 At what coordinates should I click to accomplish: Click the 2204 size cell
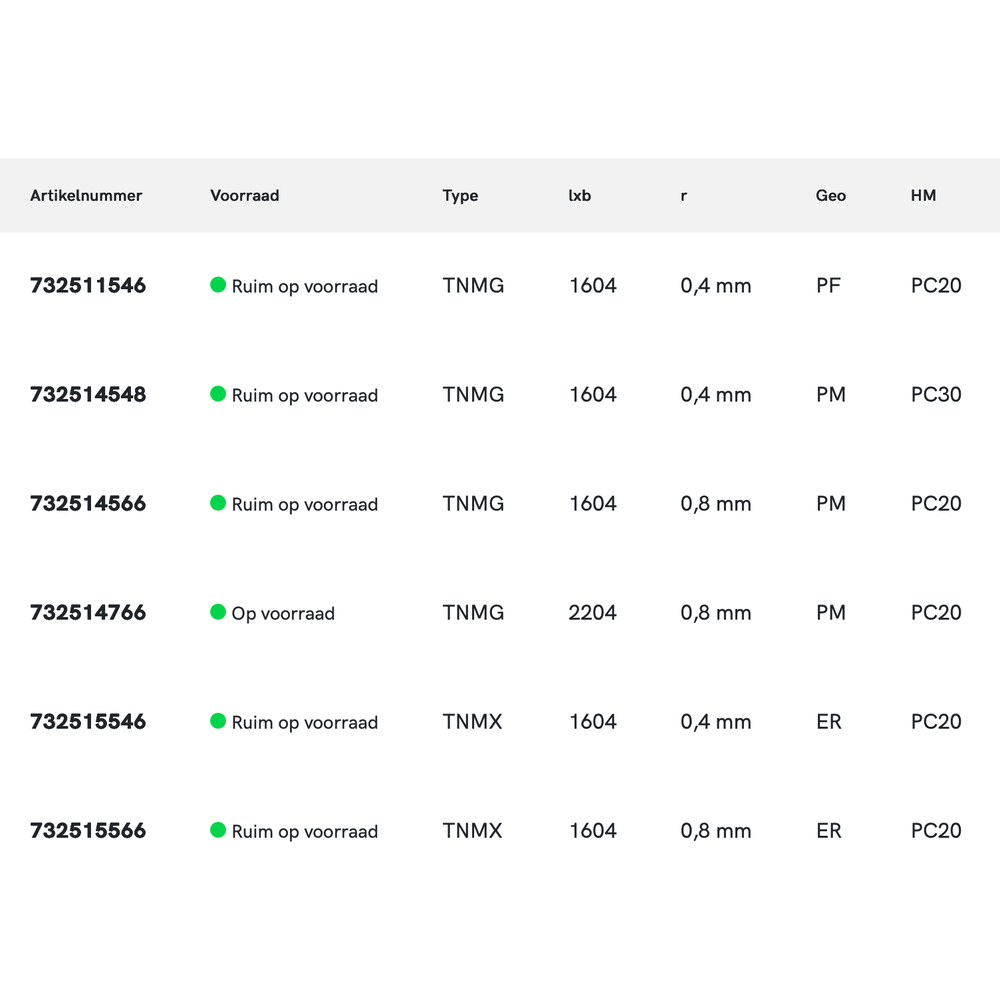[x=592, y=613]
